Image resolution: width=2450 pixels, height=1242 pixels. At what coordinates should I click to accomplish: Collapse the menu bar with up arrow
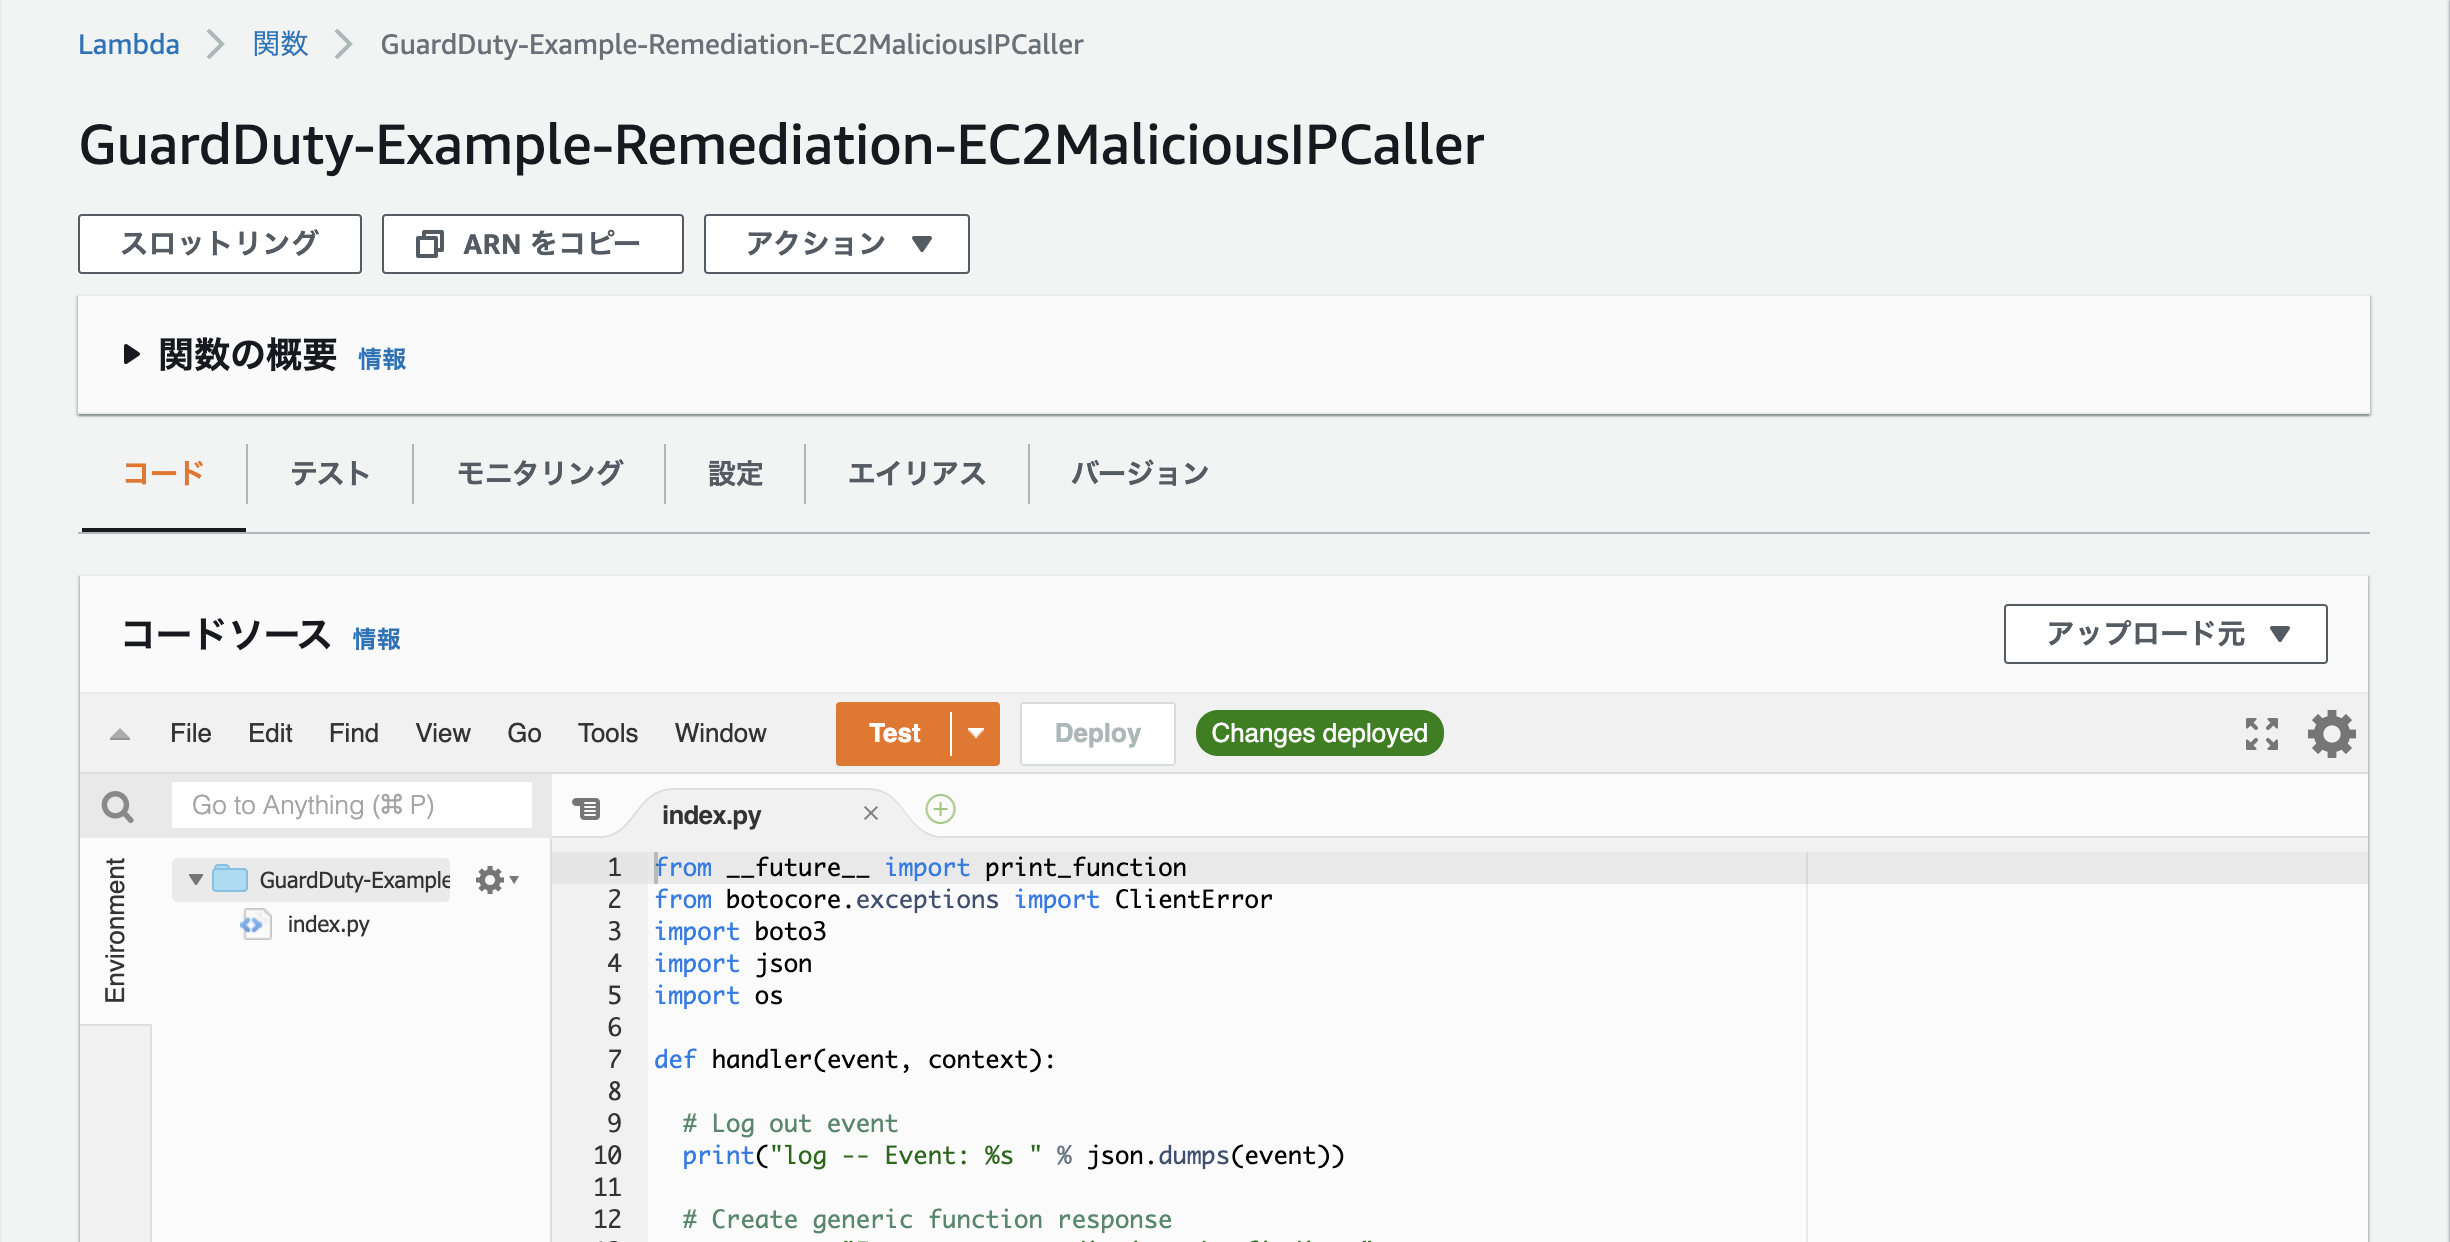tap(120, 734)
